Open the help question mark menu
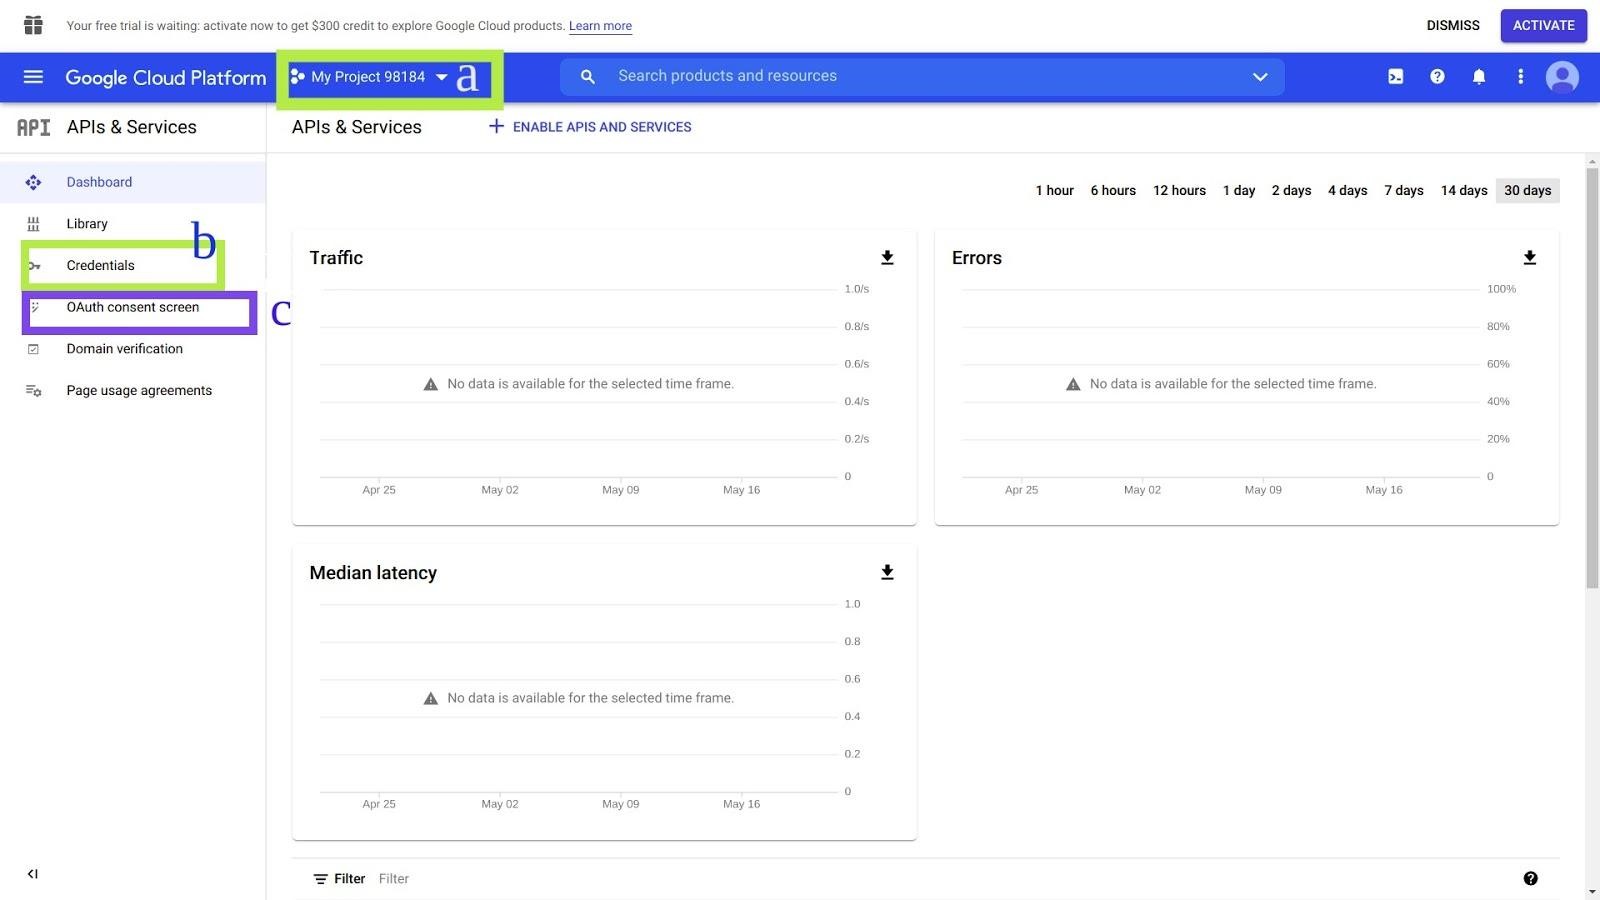The image size is (1600, 900). 1437,77
